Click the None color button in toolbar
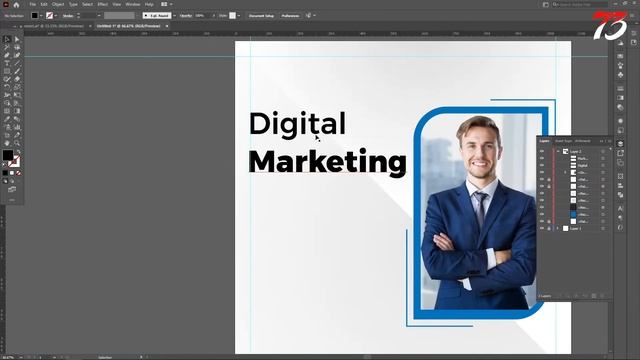 (18, 173)
